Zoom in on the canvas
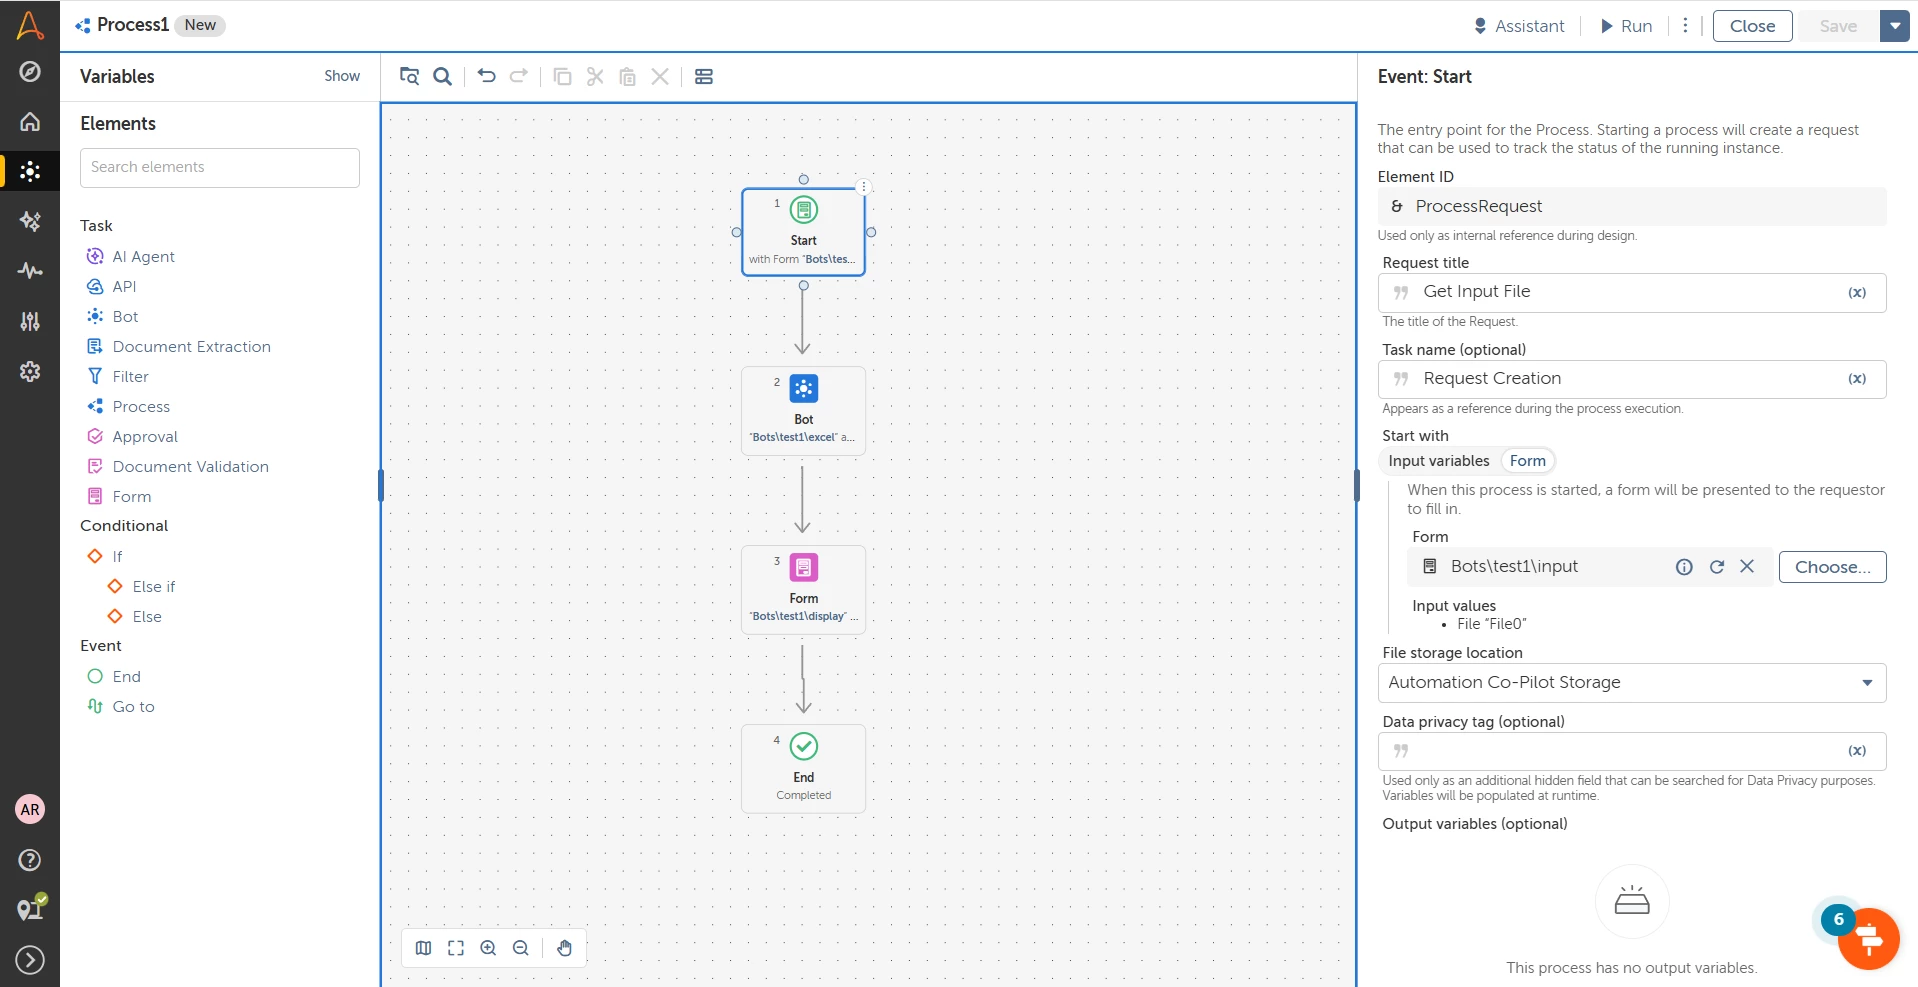 coord(488,948)
